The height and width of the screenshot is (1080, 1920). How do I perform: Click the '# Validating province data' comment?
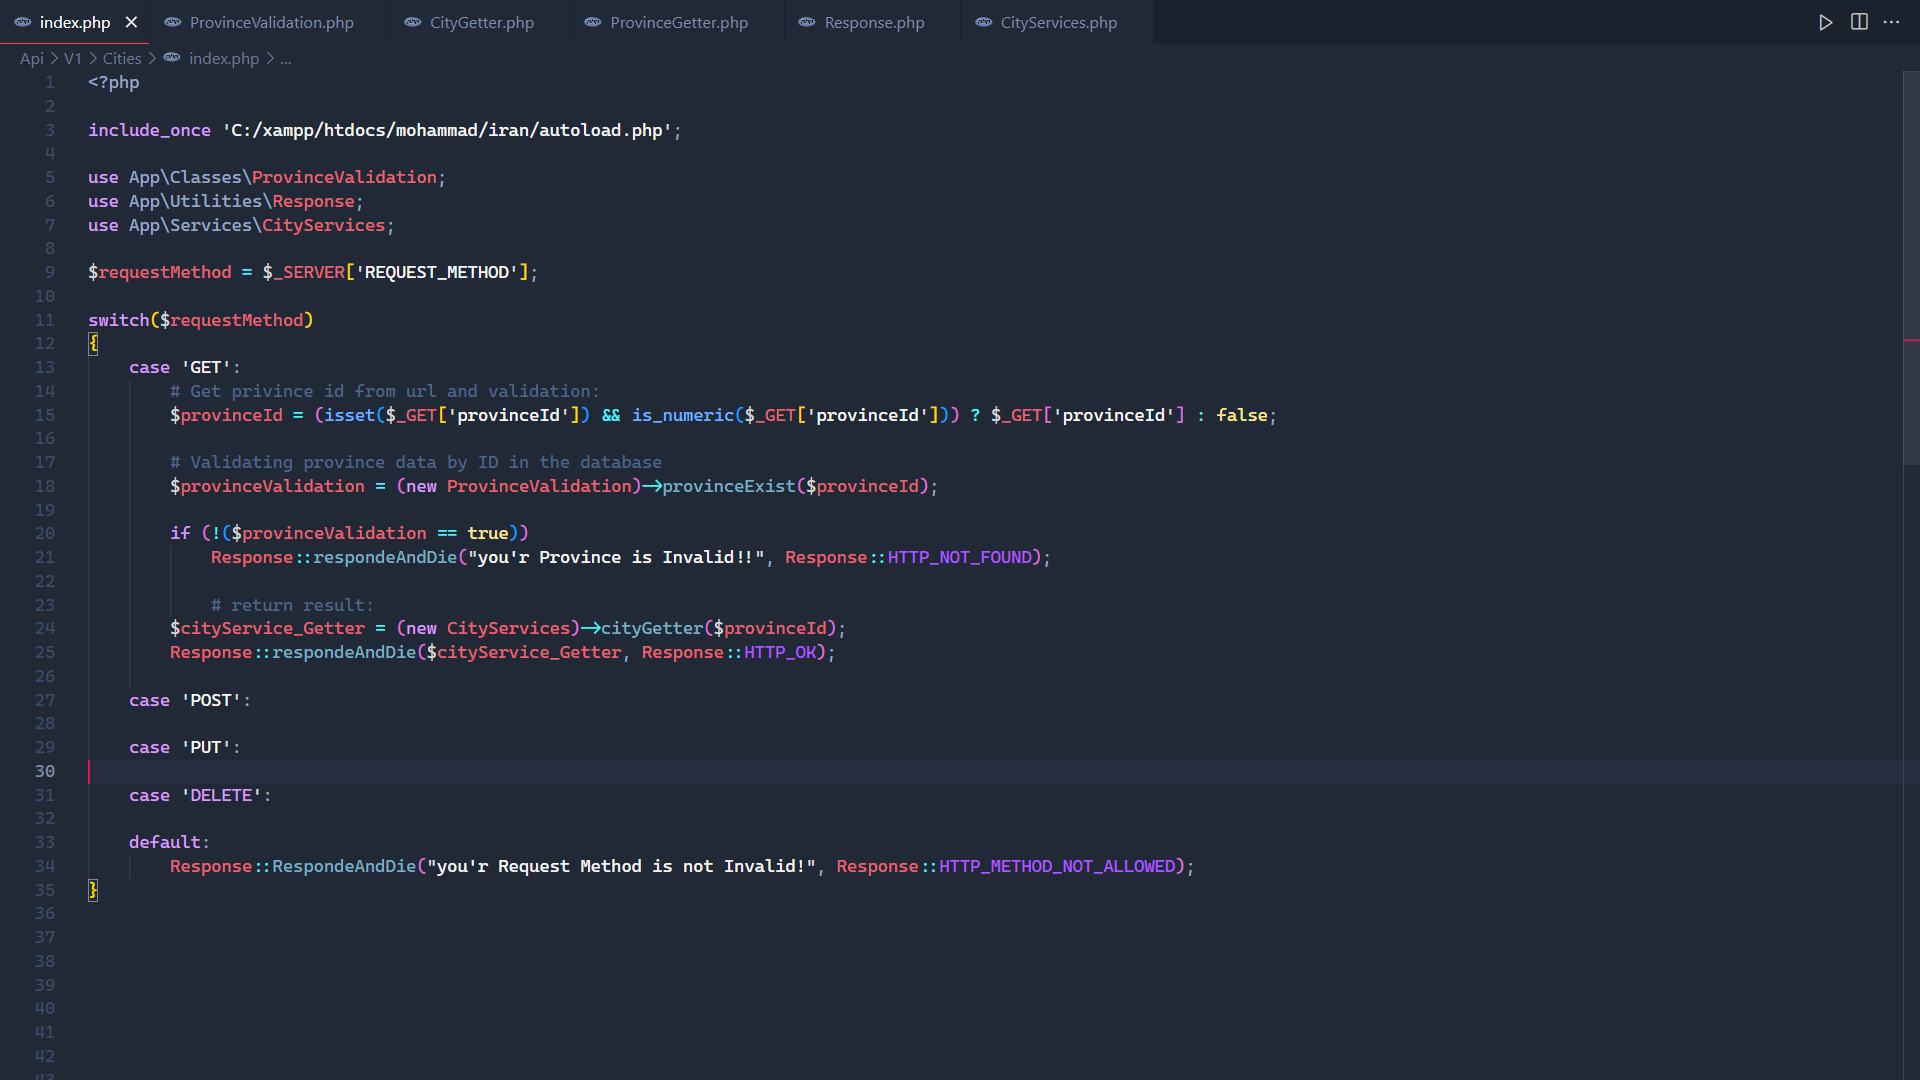(416, 462)
